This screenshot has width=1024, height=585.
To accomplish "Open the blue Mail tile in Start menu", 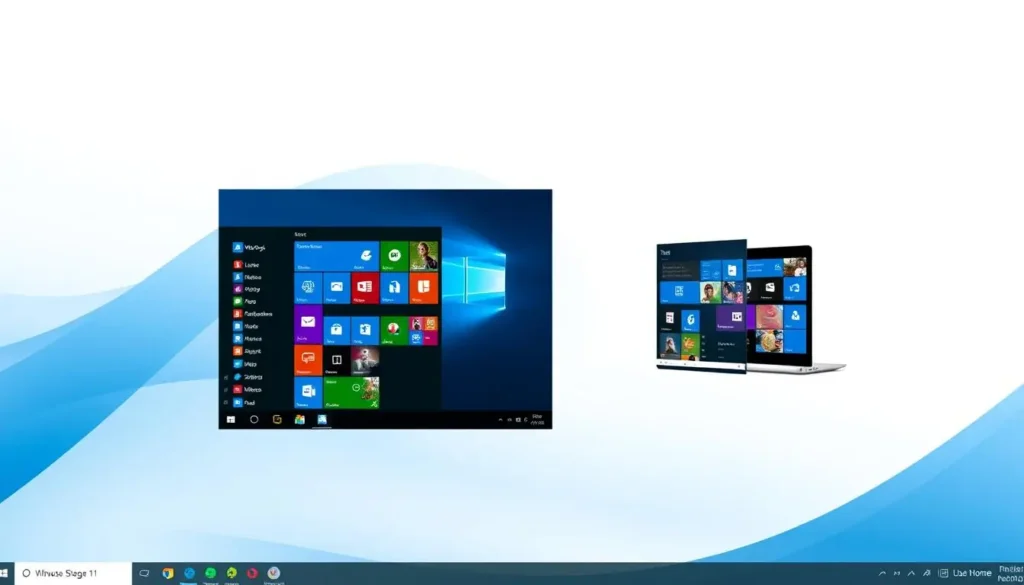I will (308, 323).
